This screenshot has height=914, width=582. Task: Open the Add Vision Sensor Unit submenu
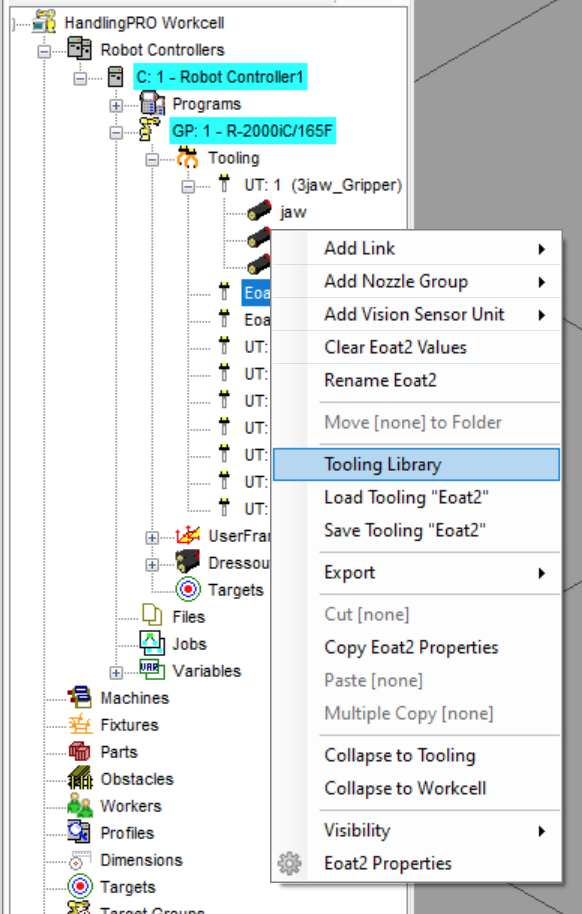pos(416,315)
